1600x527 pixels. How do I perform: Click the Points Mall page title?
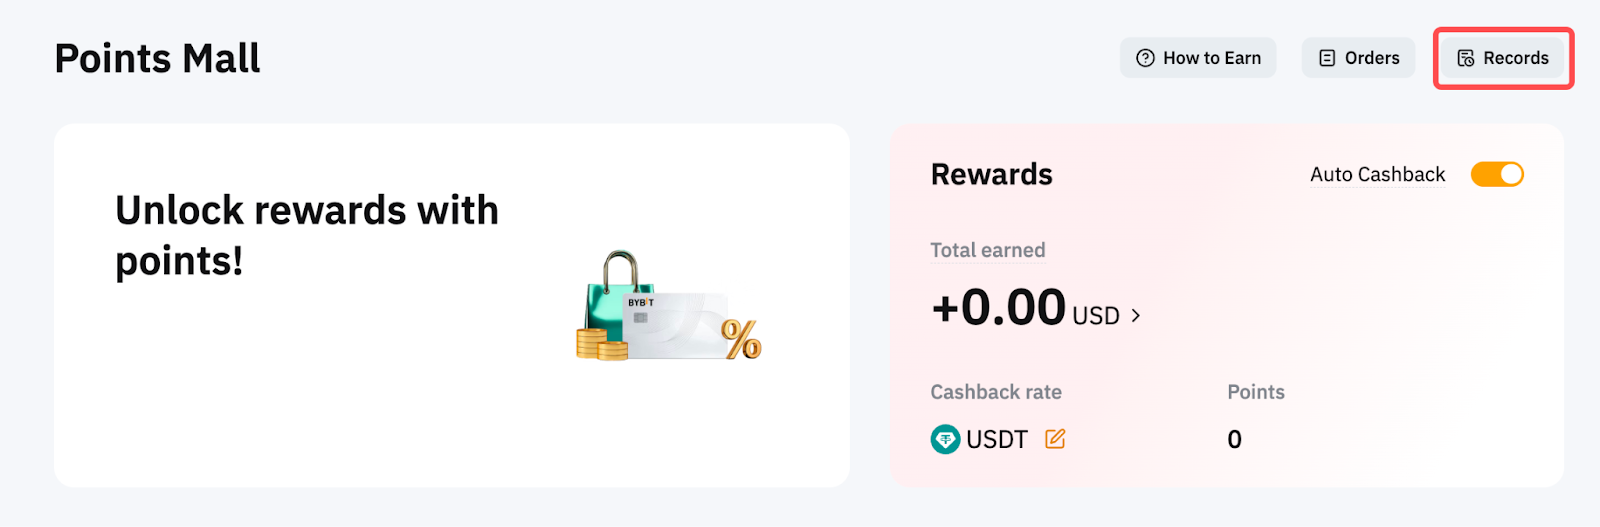[157, 59]
